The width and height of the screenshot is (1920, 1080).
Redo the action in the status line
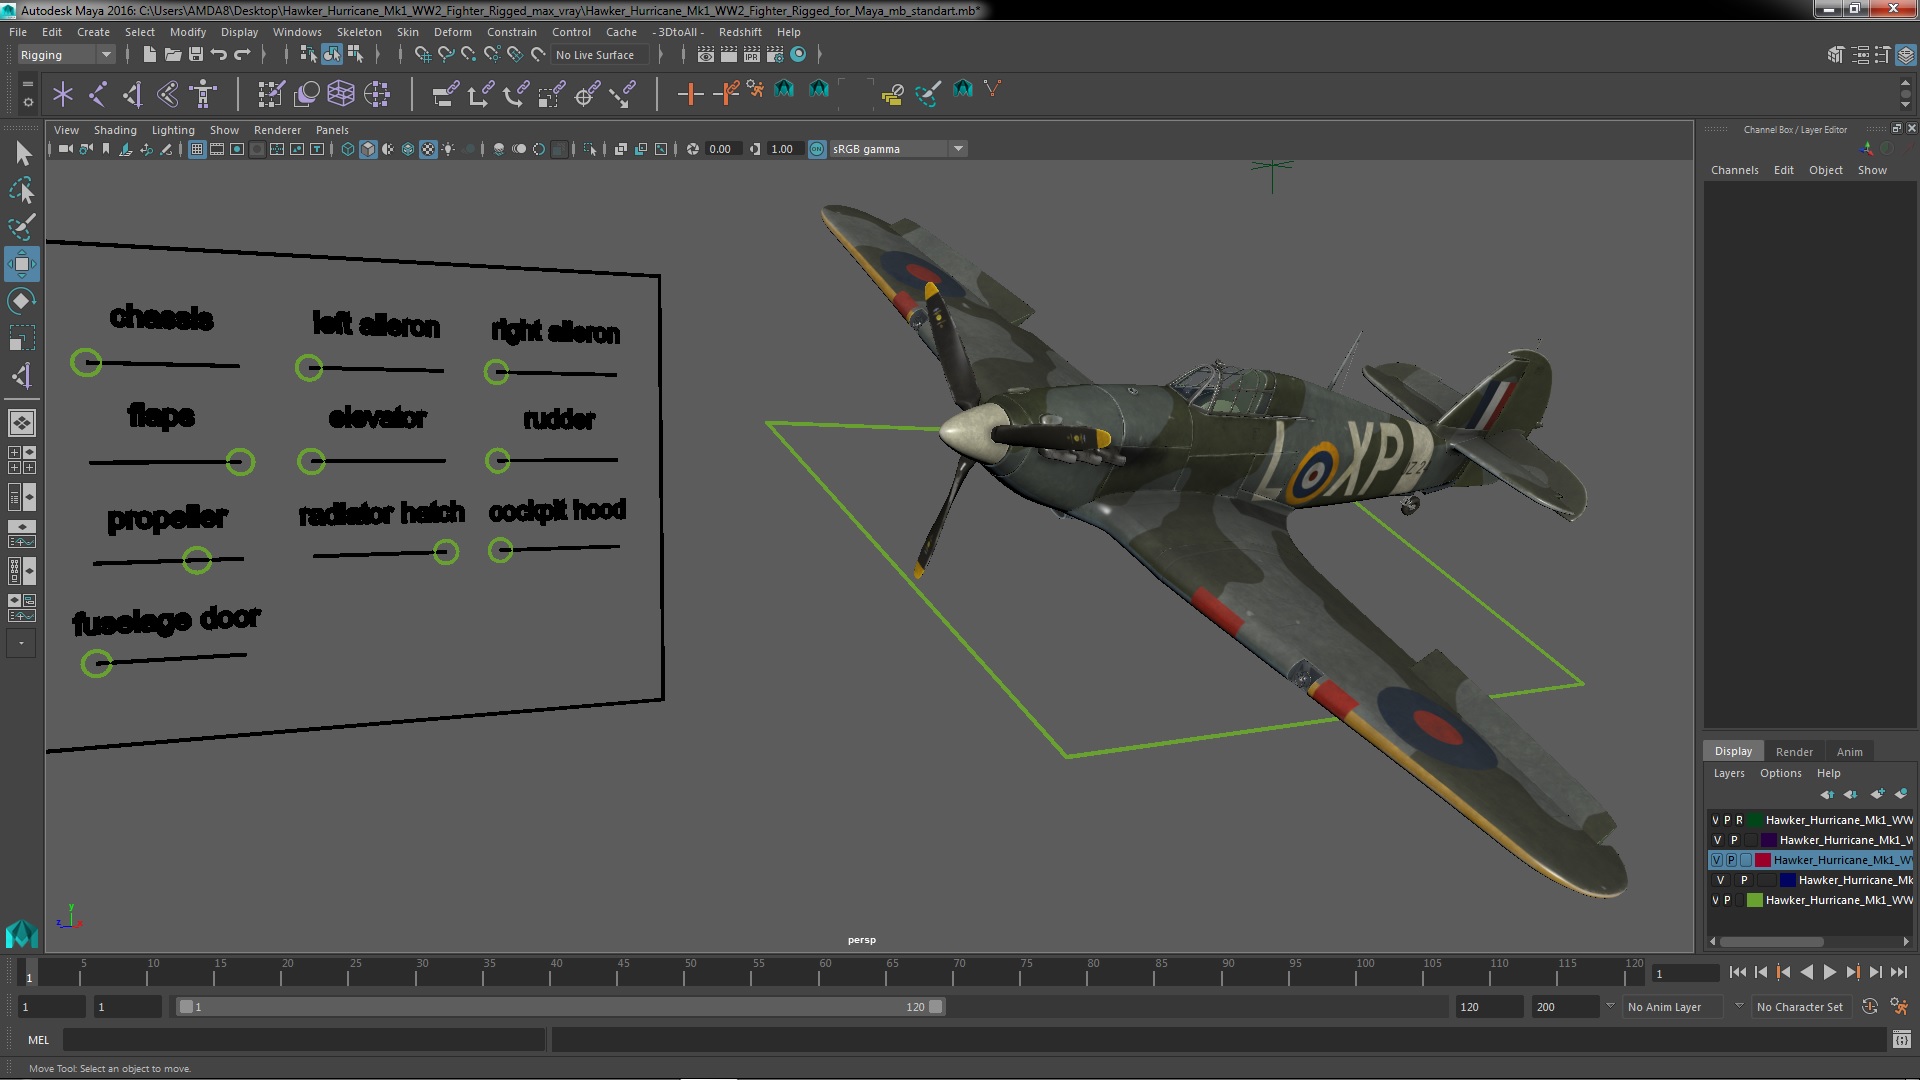(x=242, y=55)
